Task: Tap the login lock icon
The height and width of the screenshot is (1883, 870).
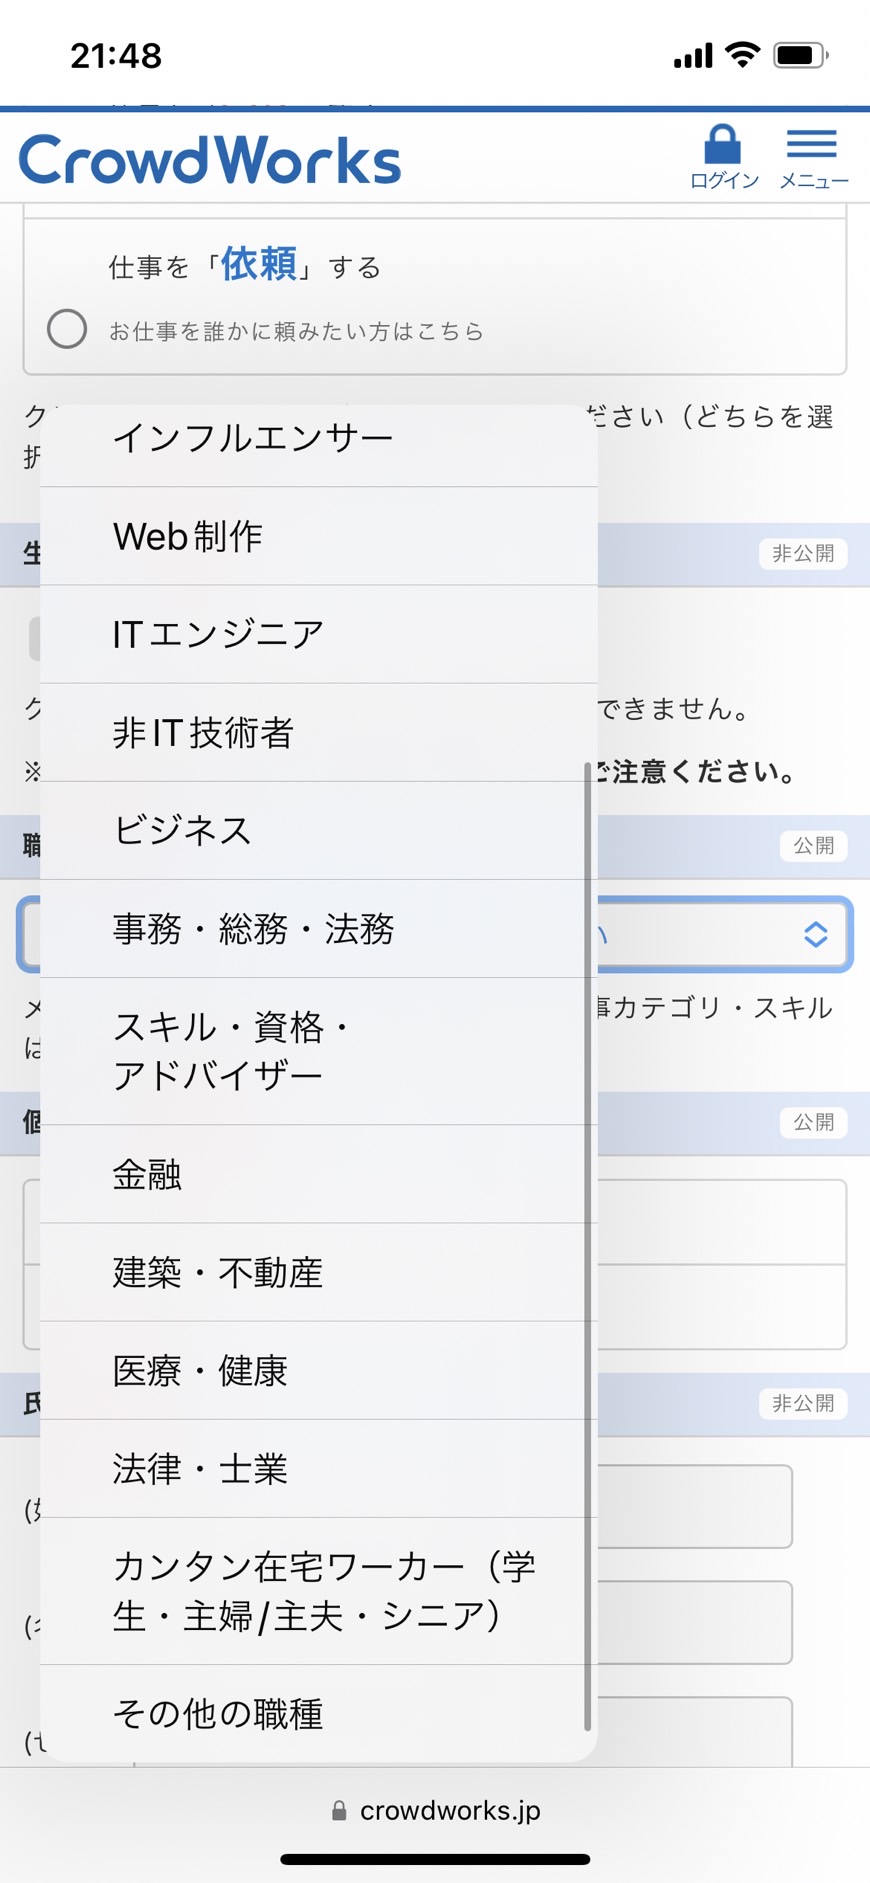Action: (x=722, y=145)
